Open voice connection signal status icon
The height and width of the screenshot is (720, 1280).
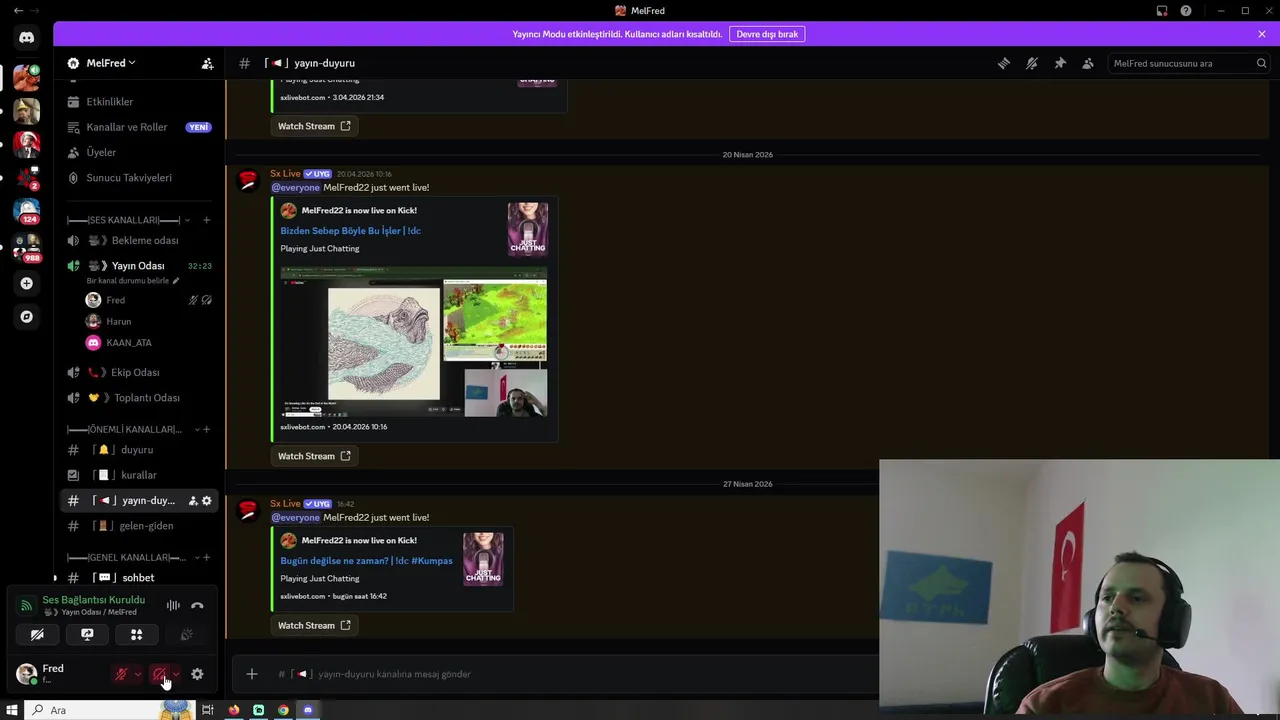coord(26,605)
